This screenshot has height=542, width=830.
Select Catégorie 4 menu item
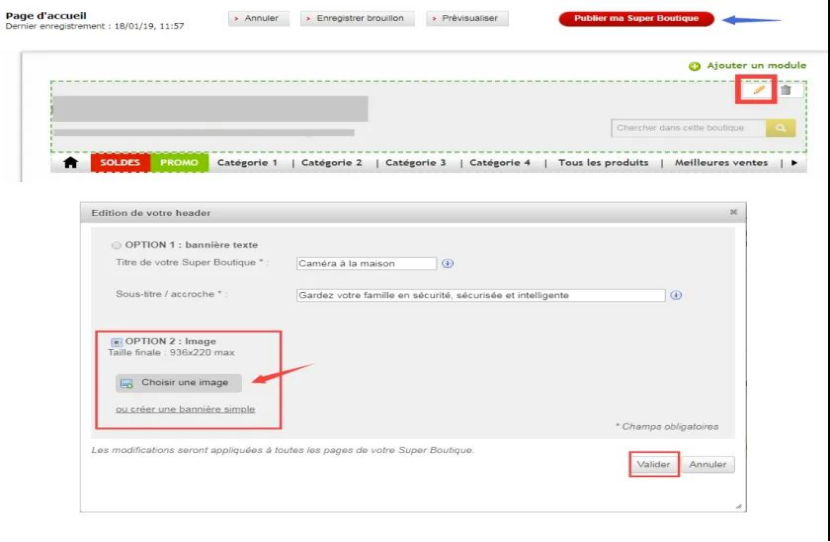[x=500, y=162]
